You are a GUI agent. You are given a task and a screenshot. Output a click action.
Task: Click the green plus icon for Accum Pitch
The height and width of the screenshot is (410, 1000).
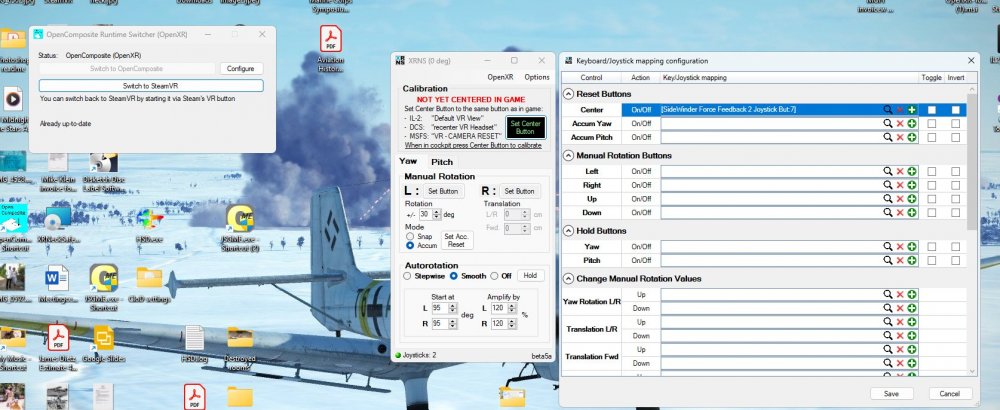912,137
